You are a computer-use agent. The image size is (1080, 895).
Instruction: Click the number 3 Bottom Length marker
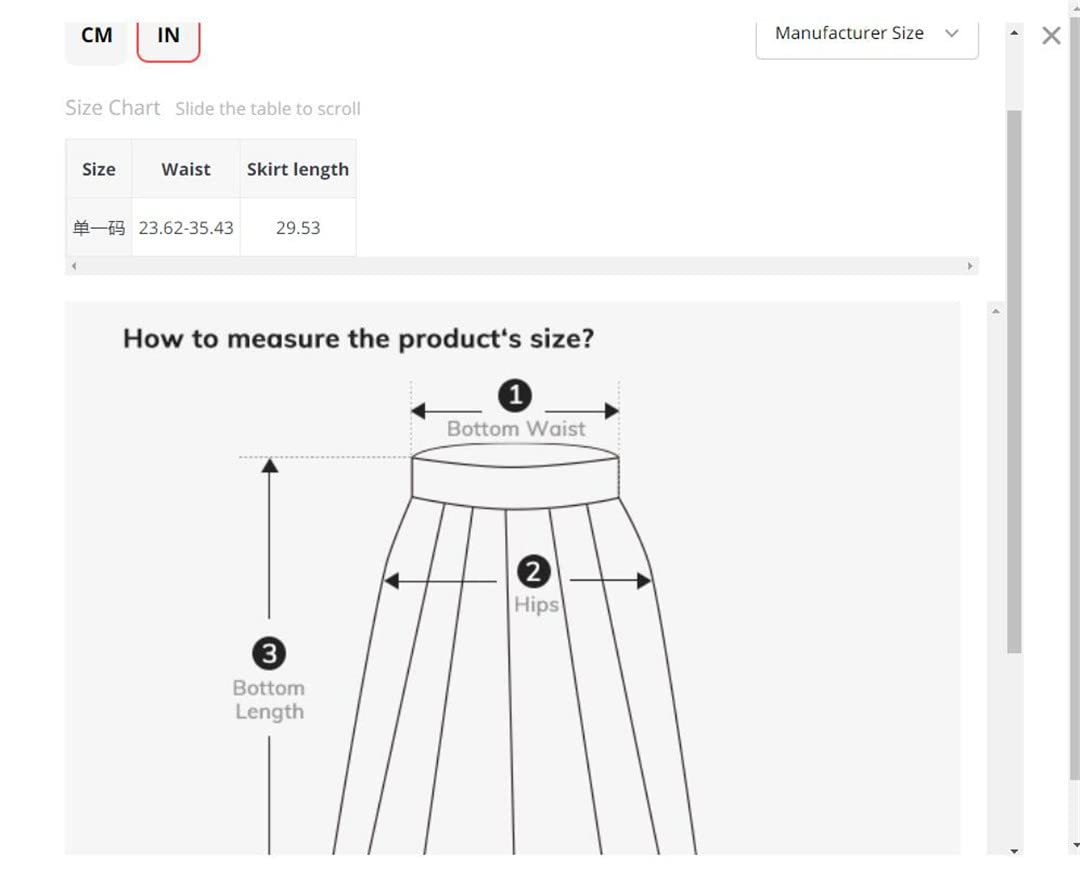pos(269,653)
